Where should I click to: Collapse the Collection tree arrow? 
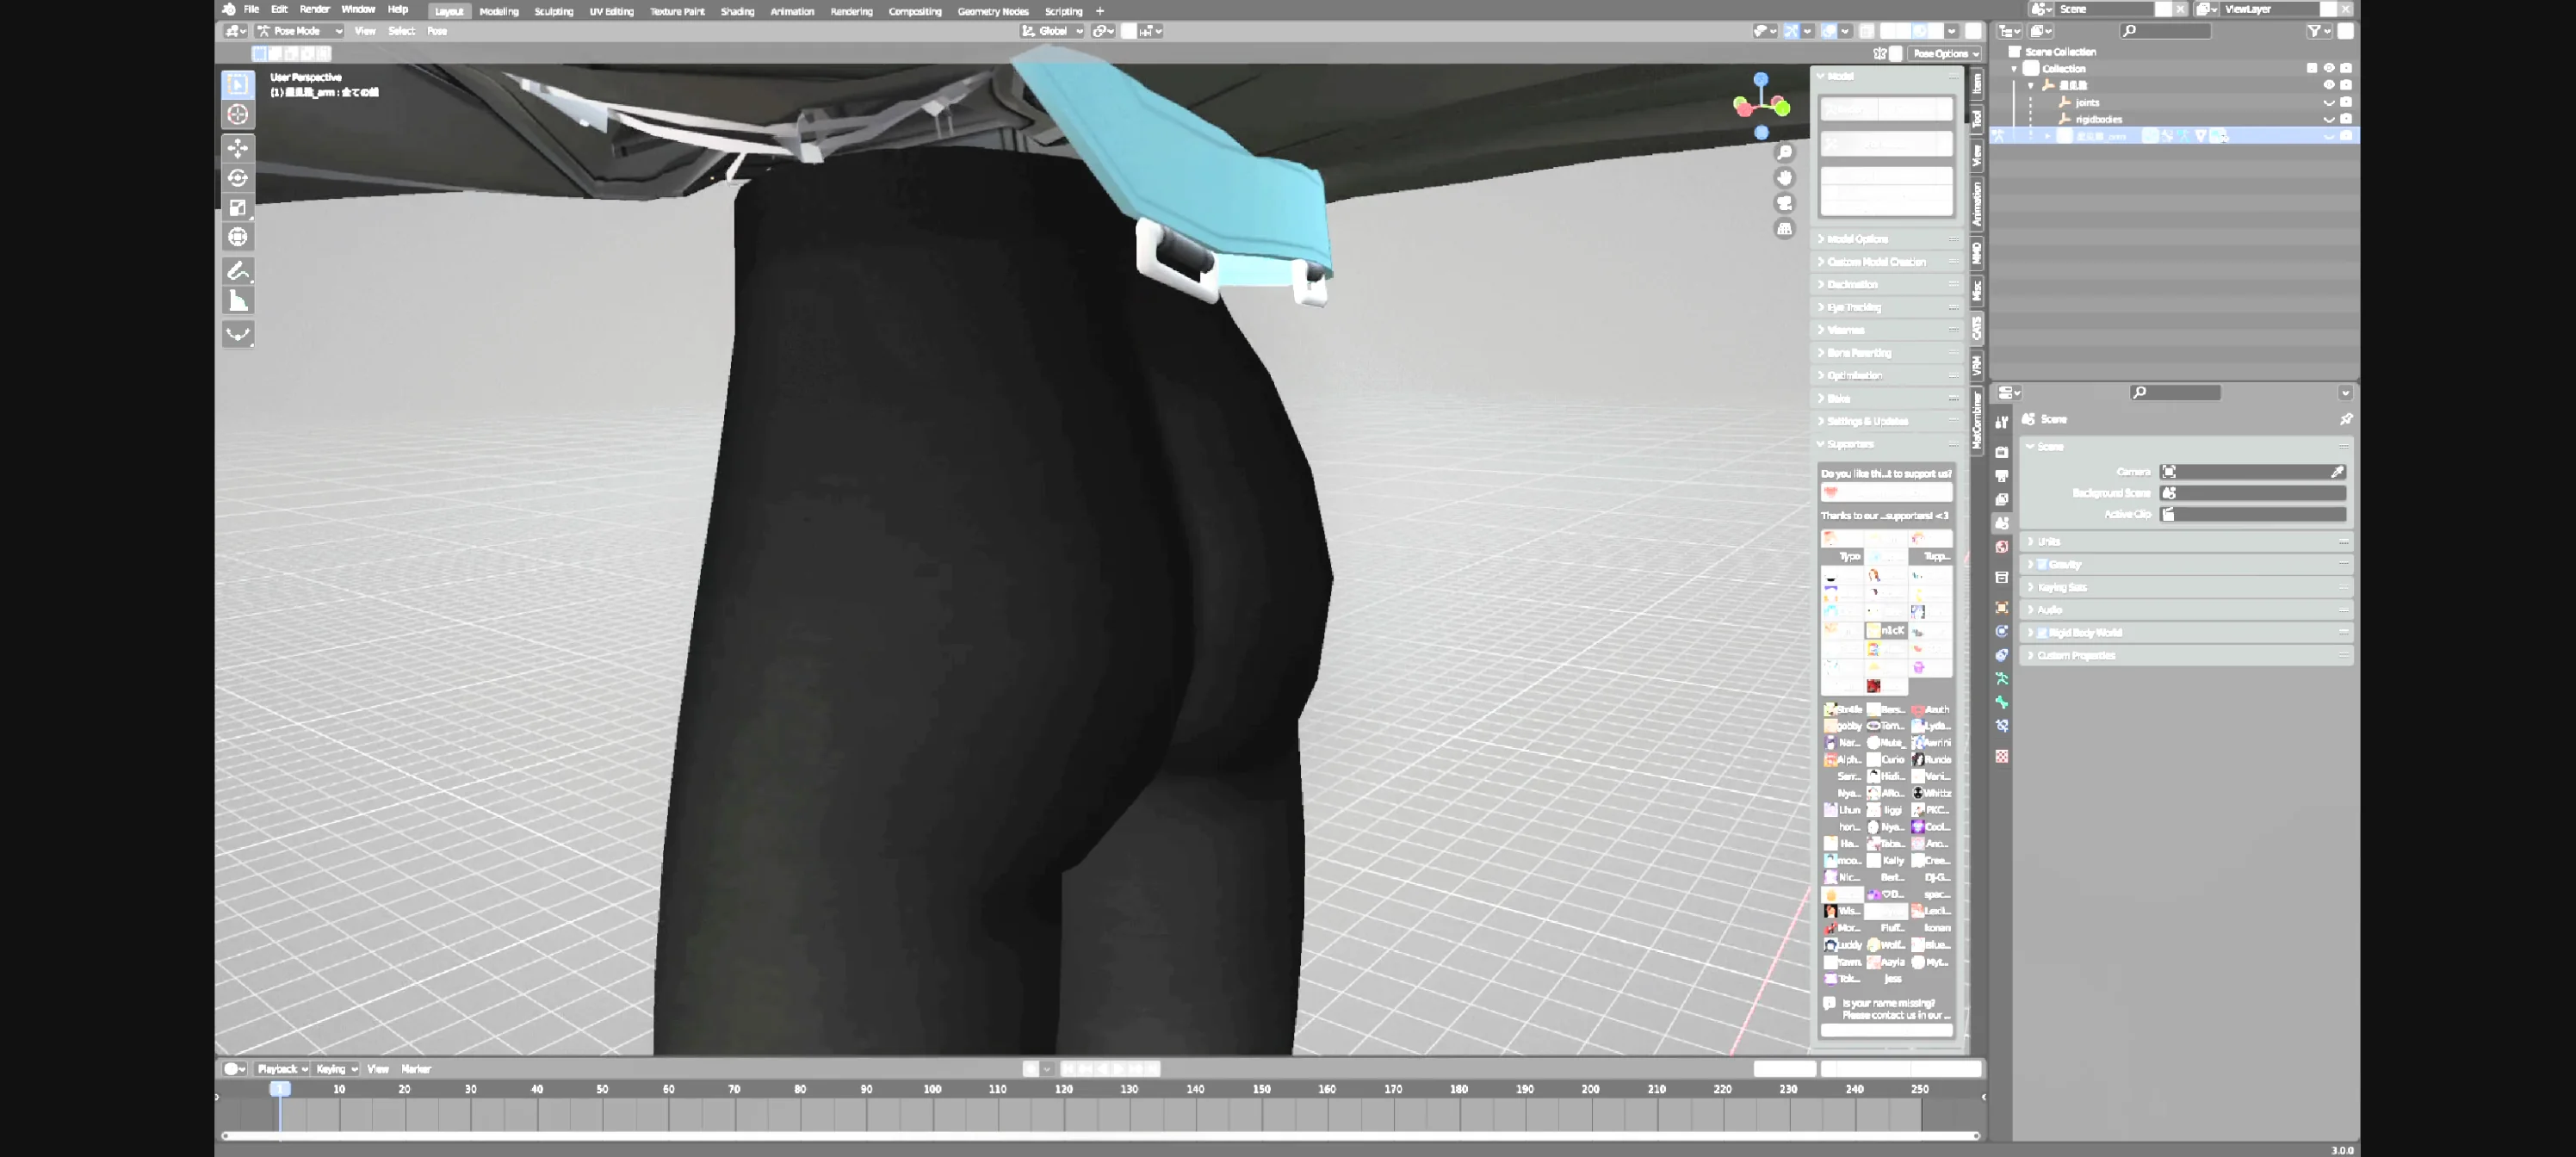[x=2014, y=68]
